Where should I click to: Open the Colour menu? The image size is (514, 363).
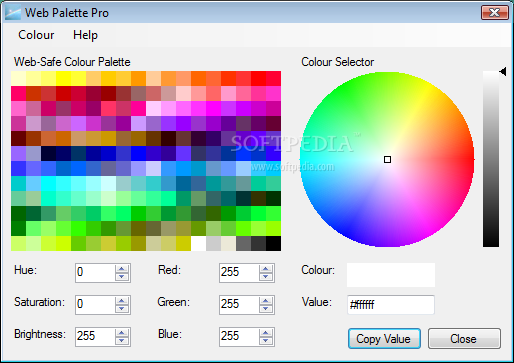pos(36,35)
